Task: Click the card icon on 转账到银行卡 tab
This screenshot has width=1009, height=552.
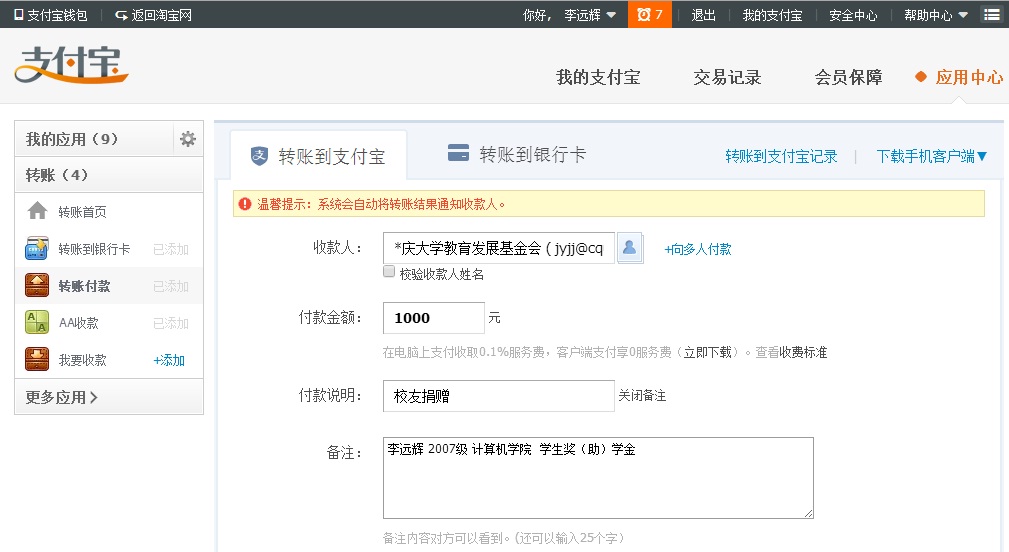Action: click(x=458, y=153)
